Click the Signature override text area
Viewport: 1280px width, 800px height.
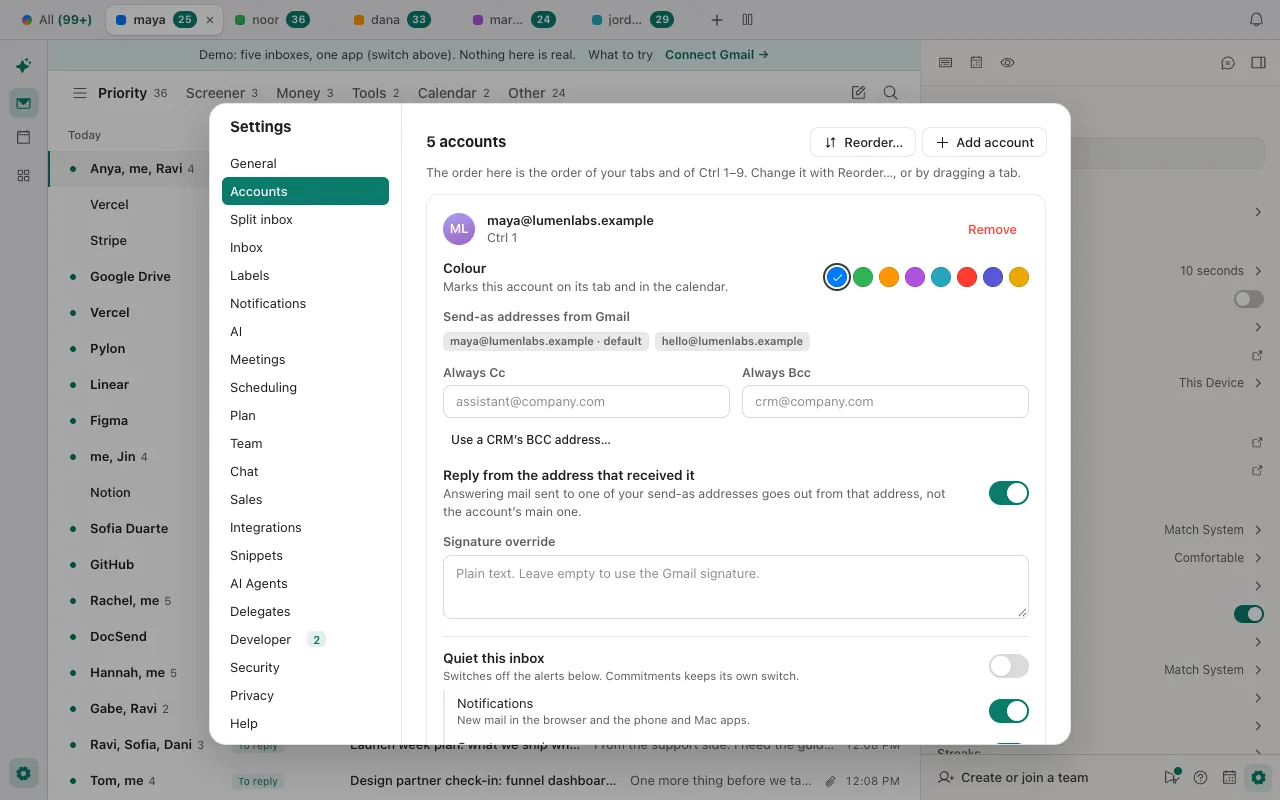pos(736,587)
